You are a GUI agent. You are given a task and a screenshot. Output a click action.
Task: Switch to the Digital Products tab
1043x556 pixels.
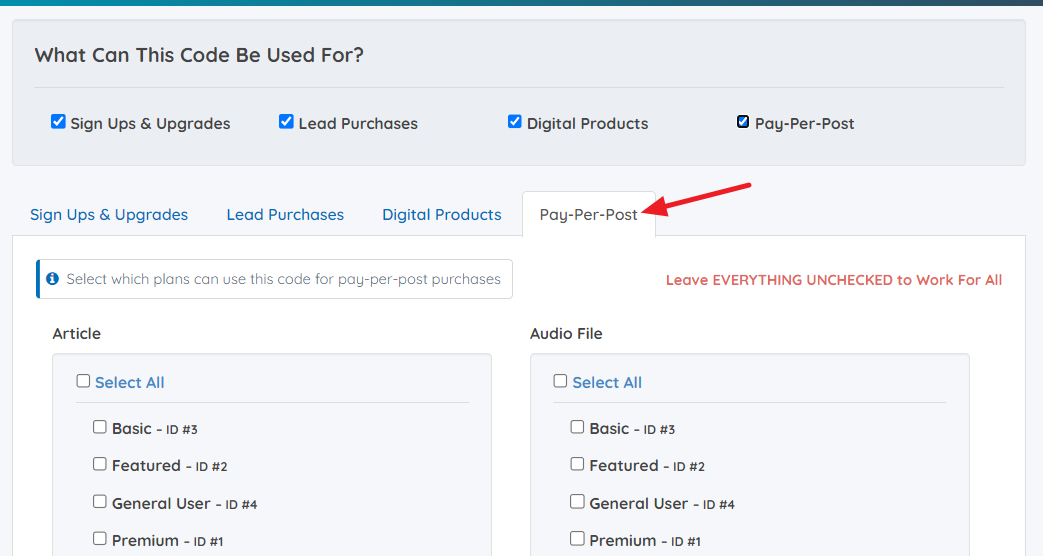[x=442, y=215]
